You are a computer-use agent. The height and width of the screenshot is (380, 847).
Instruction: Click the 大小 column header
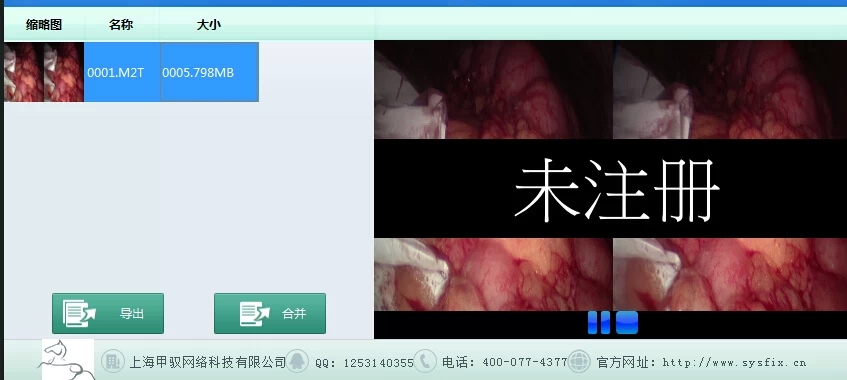tap(209, 24)
